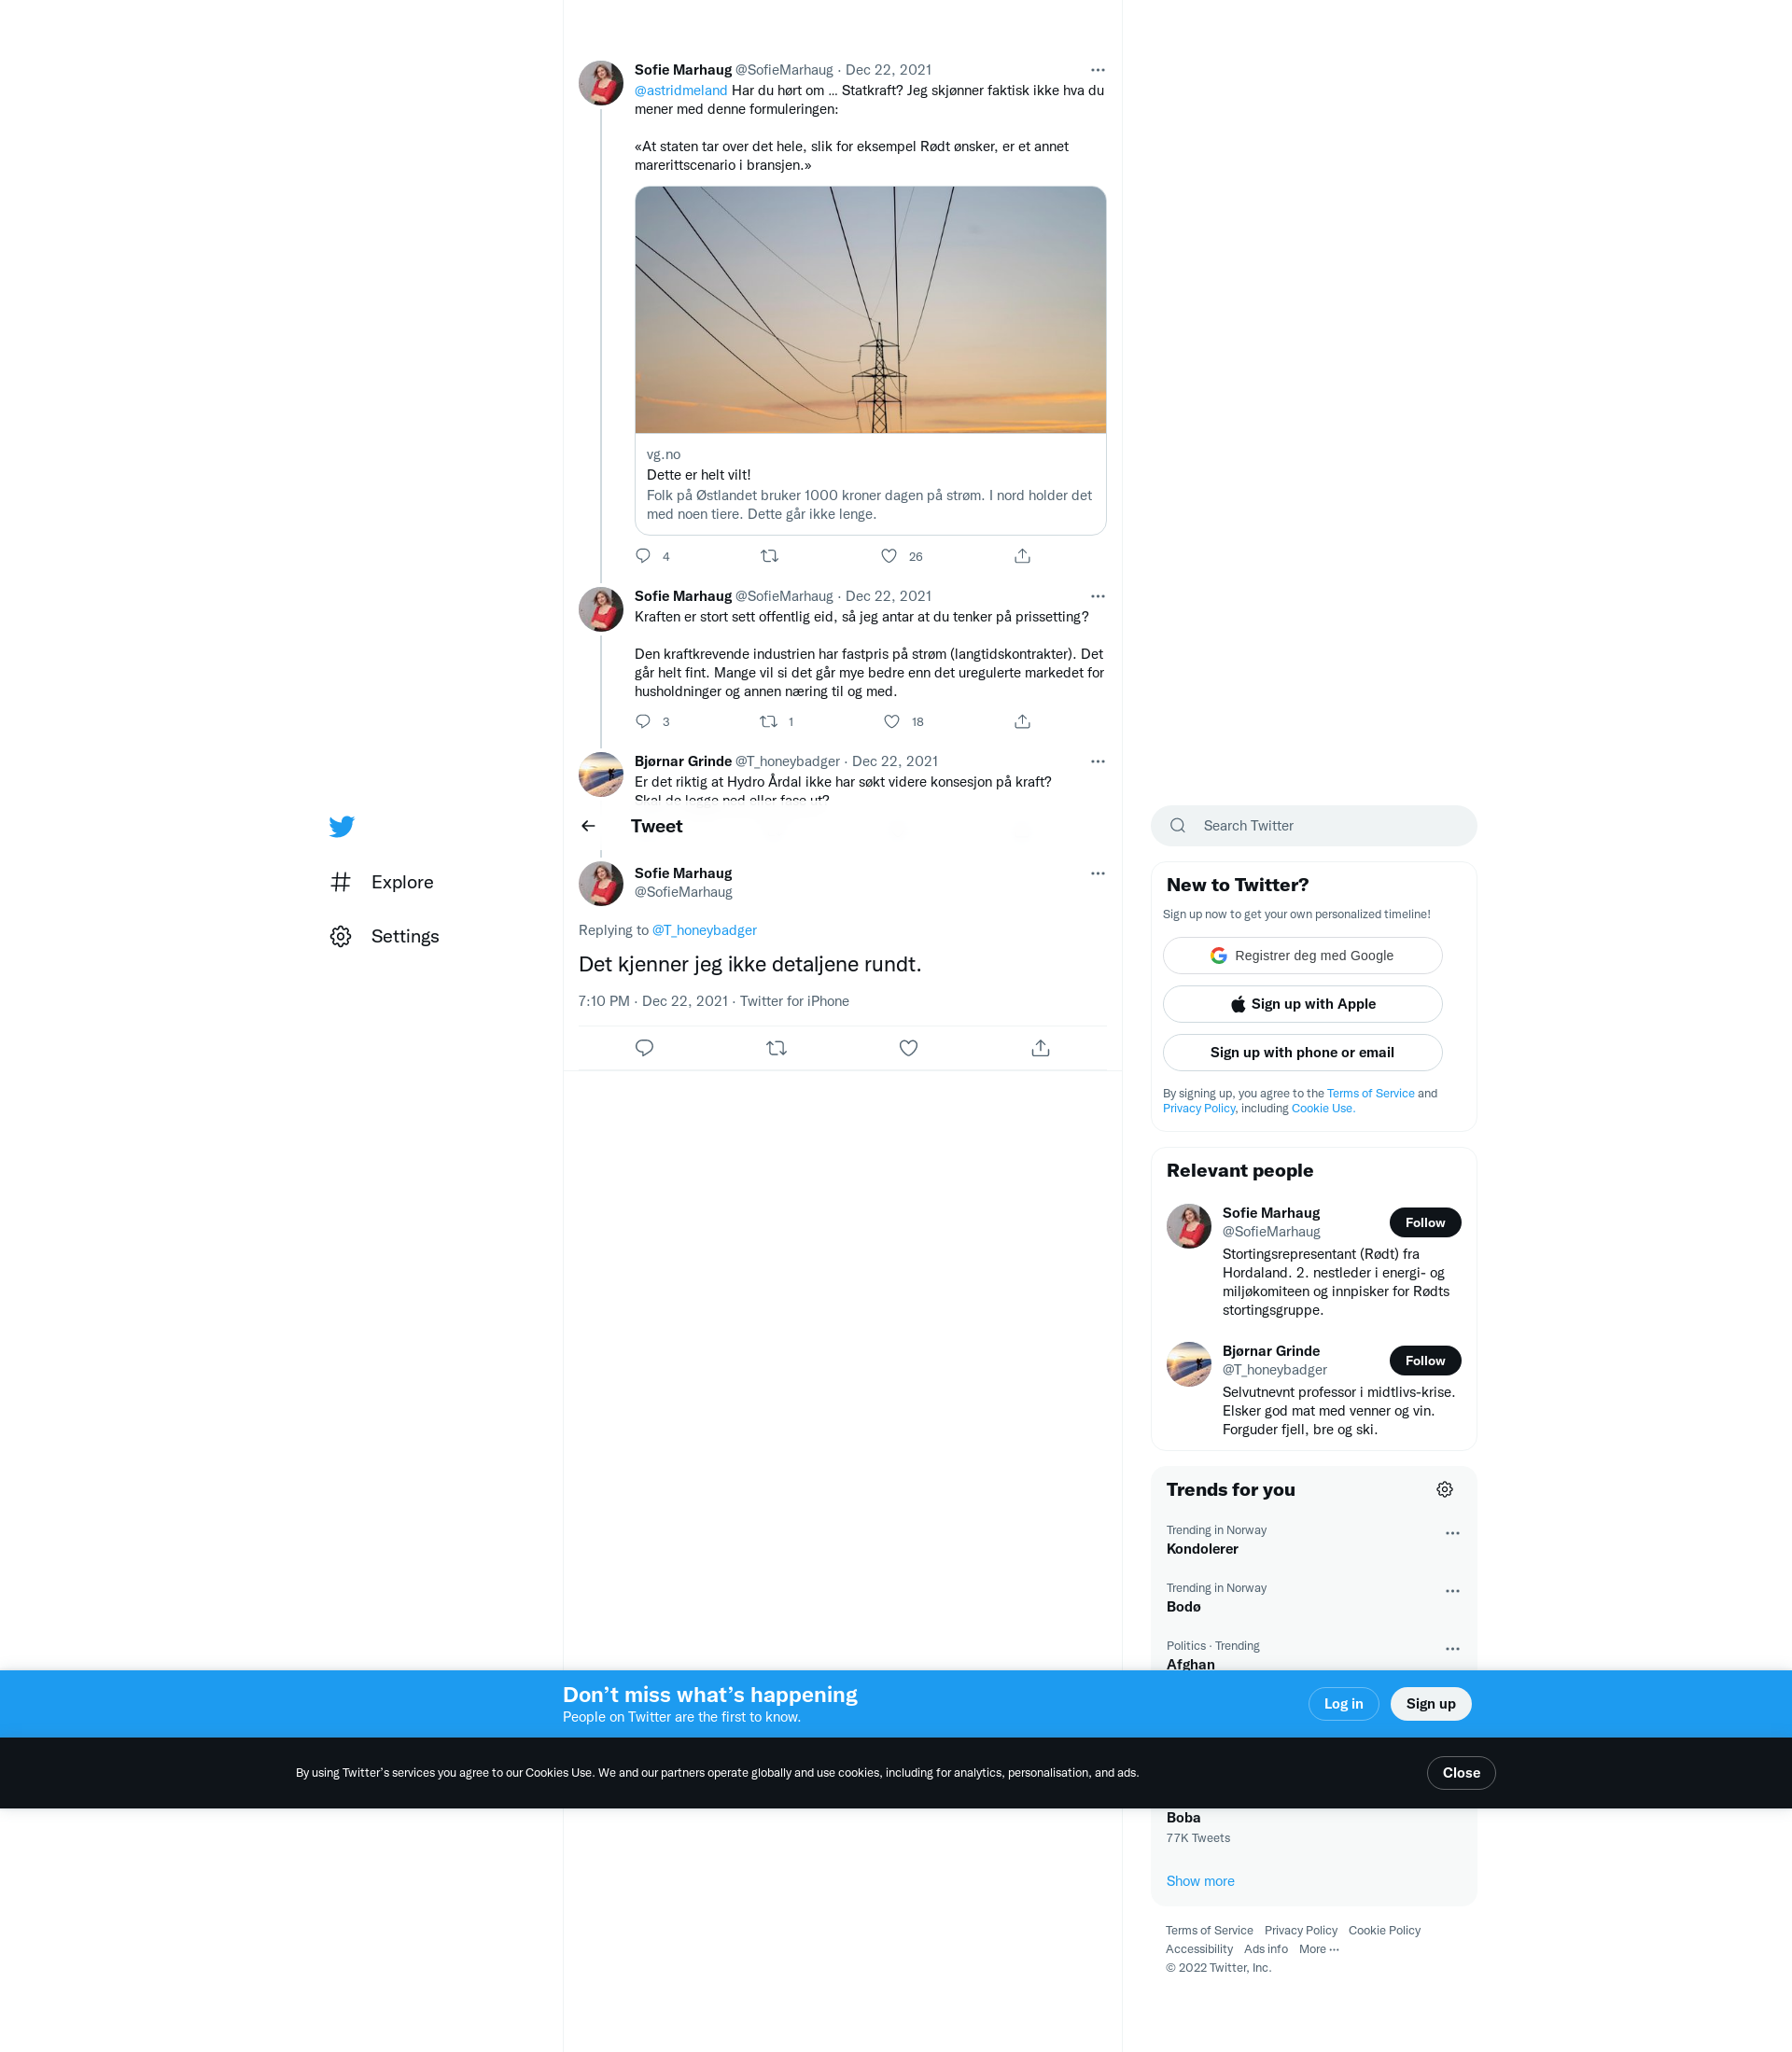Share the main tweet
This screenshot has width=1792, height=2052.
(1040, 1048)
